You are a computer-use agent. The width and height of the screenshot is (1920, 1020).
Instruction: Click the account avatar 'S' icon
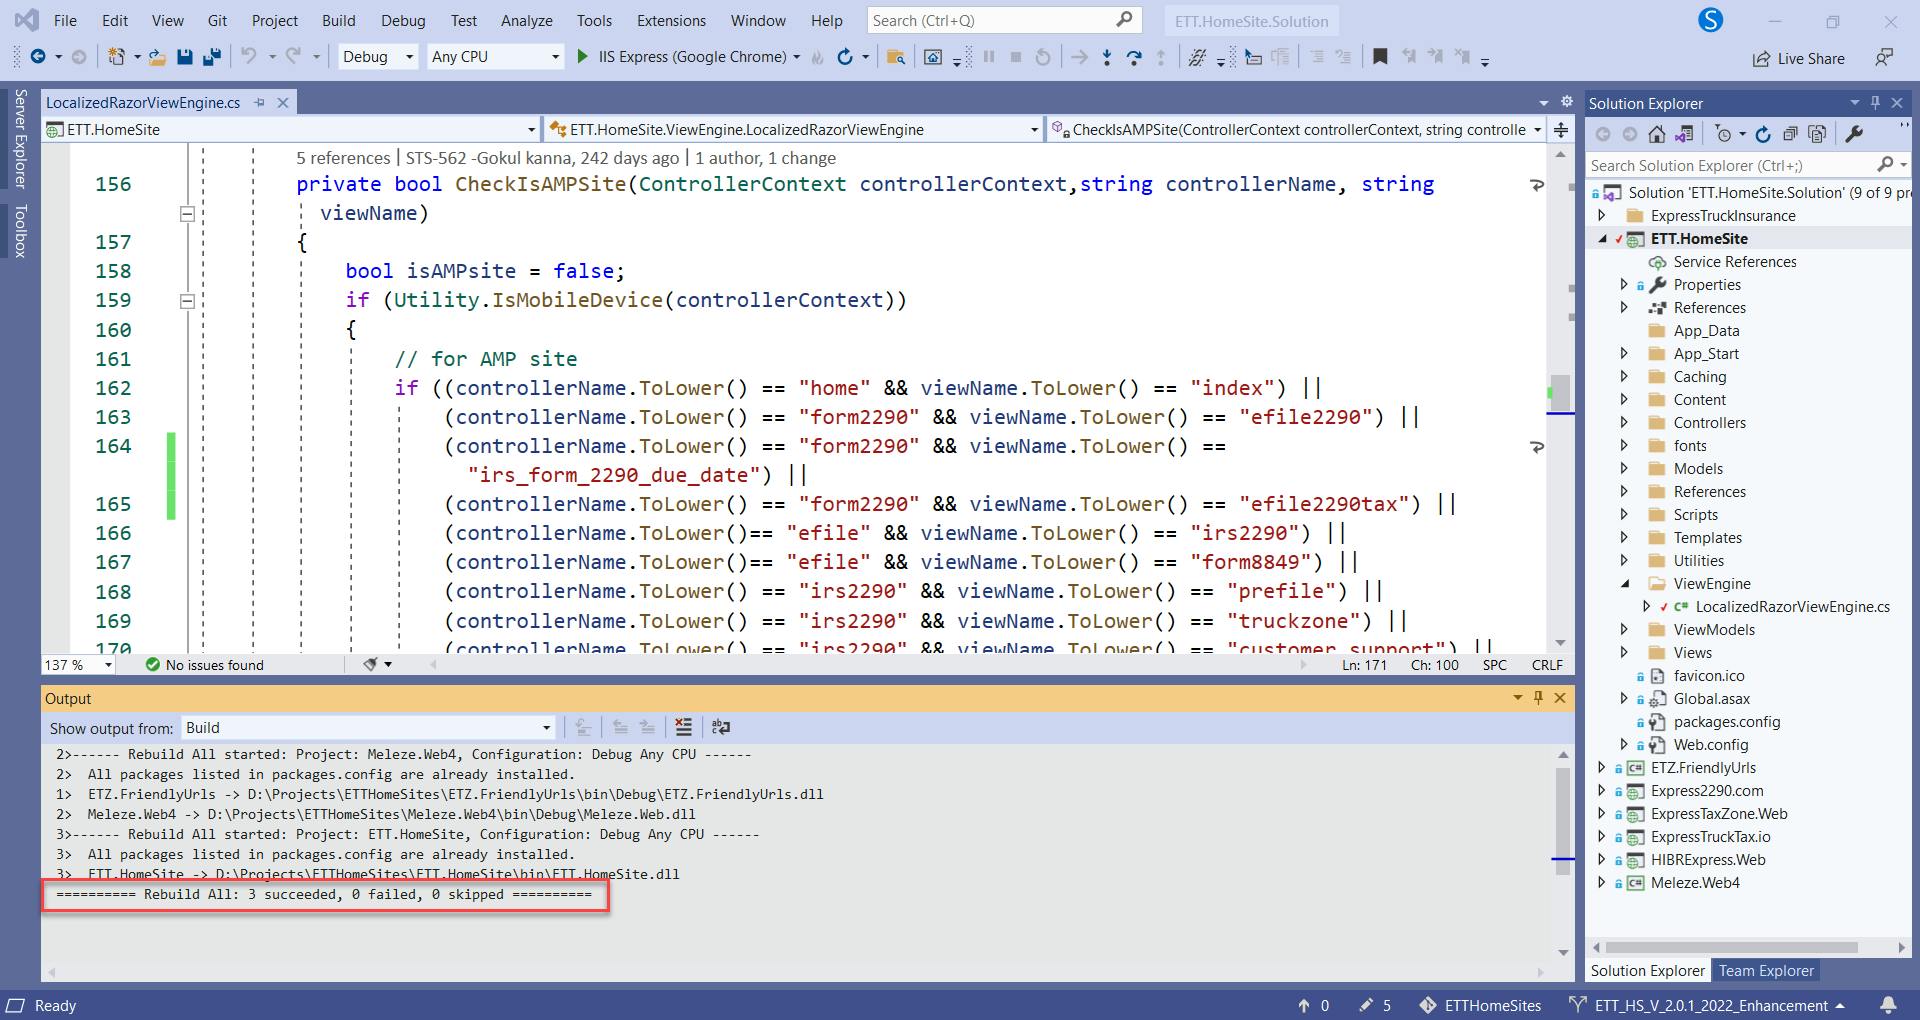click(x=1711, y=20)
